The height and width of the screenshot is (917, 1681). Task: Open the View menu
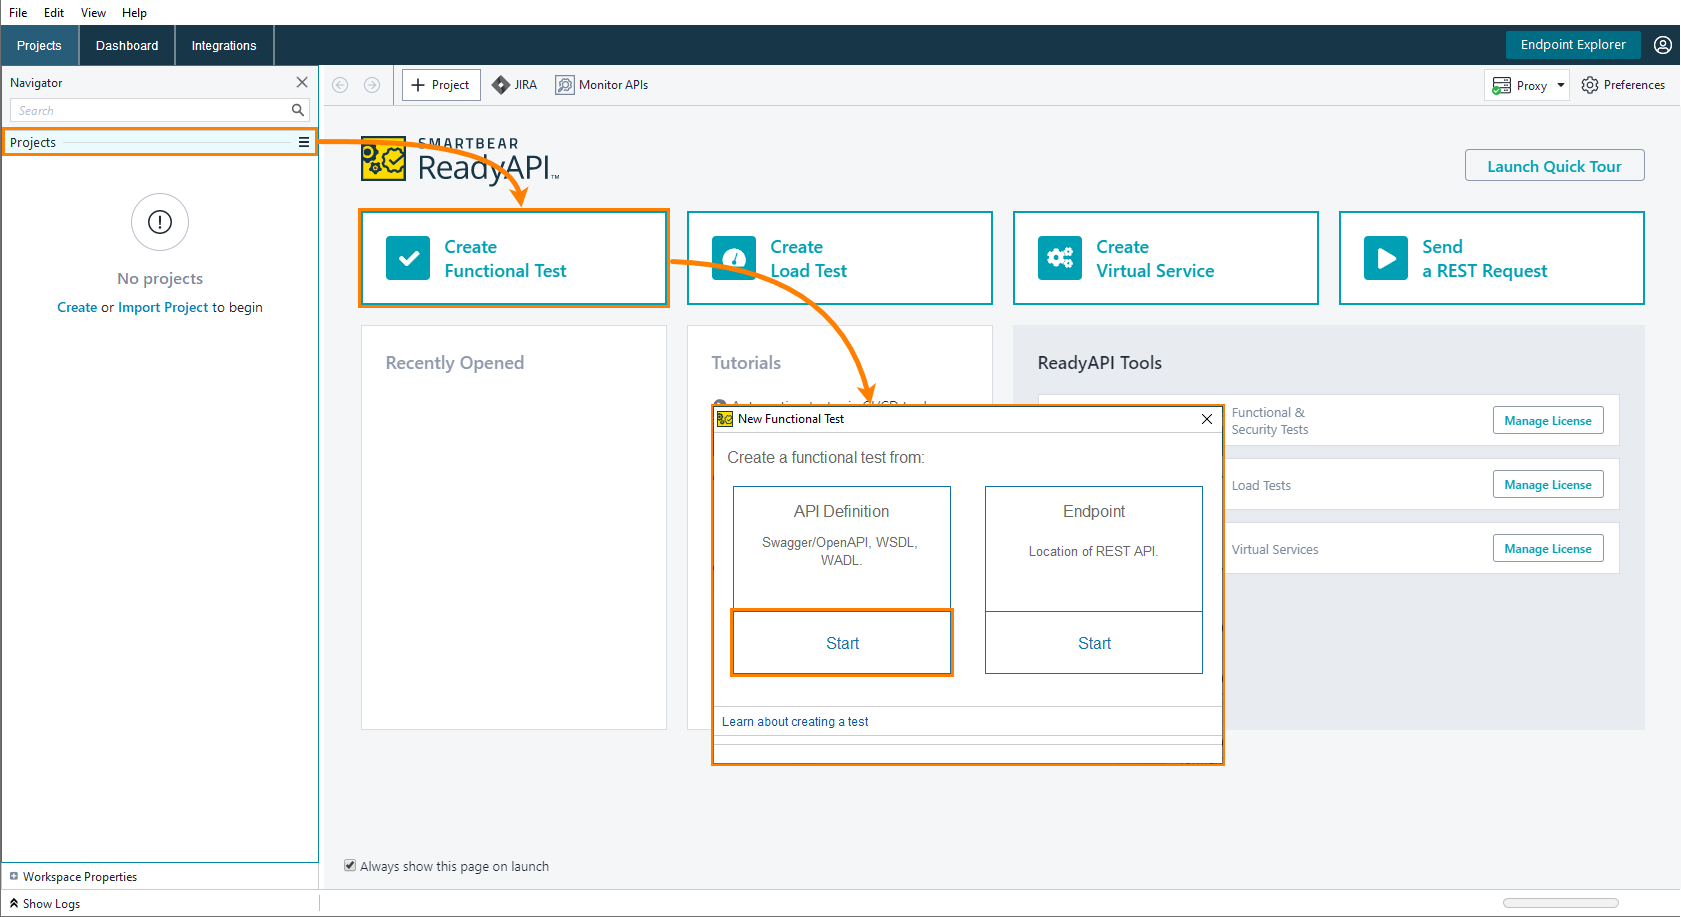click(93, 13)
